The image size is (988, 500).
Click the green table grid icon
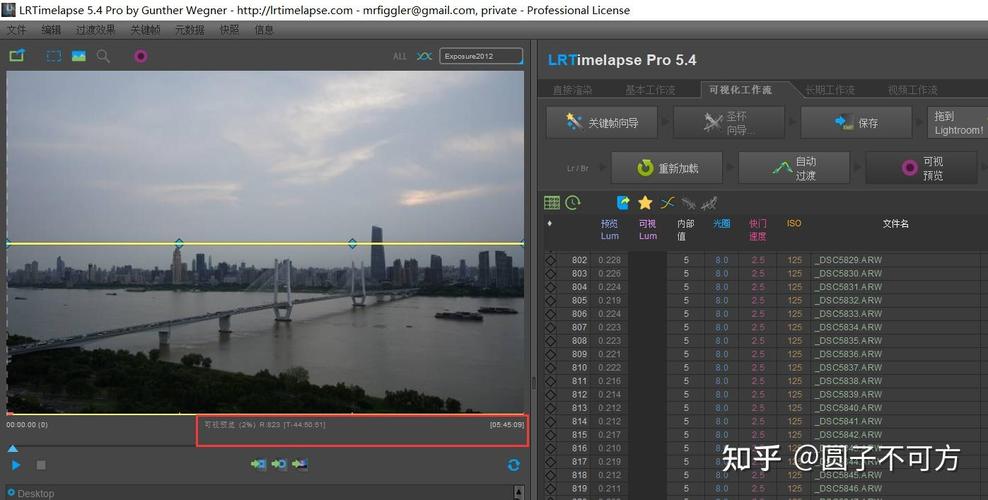pyautogui.click(x=552, y=203)
